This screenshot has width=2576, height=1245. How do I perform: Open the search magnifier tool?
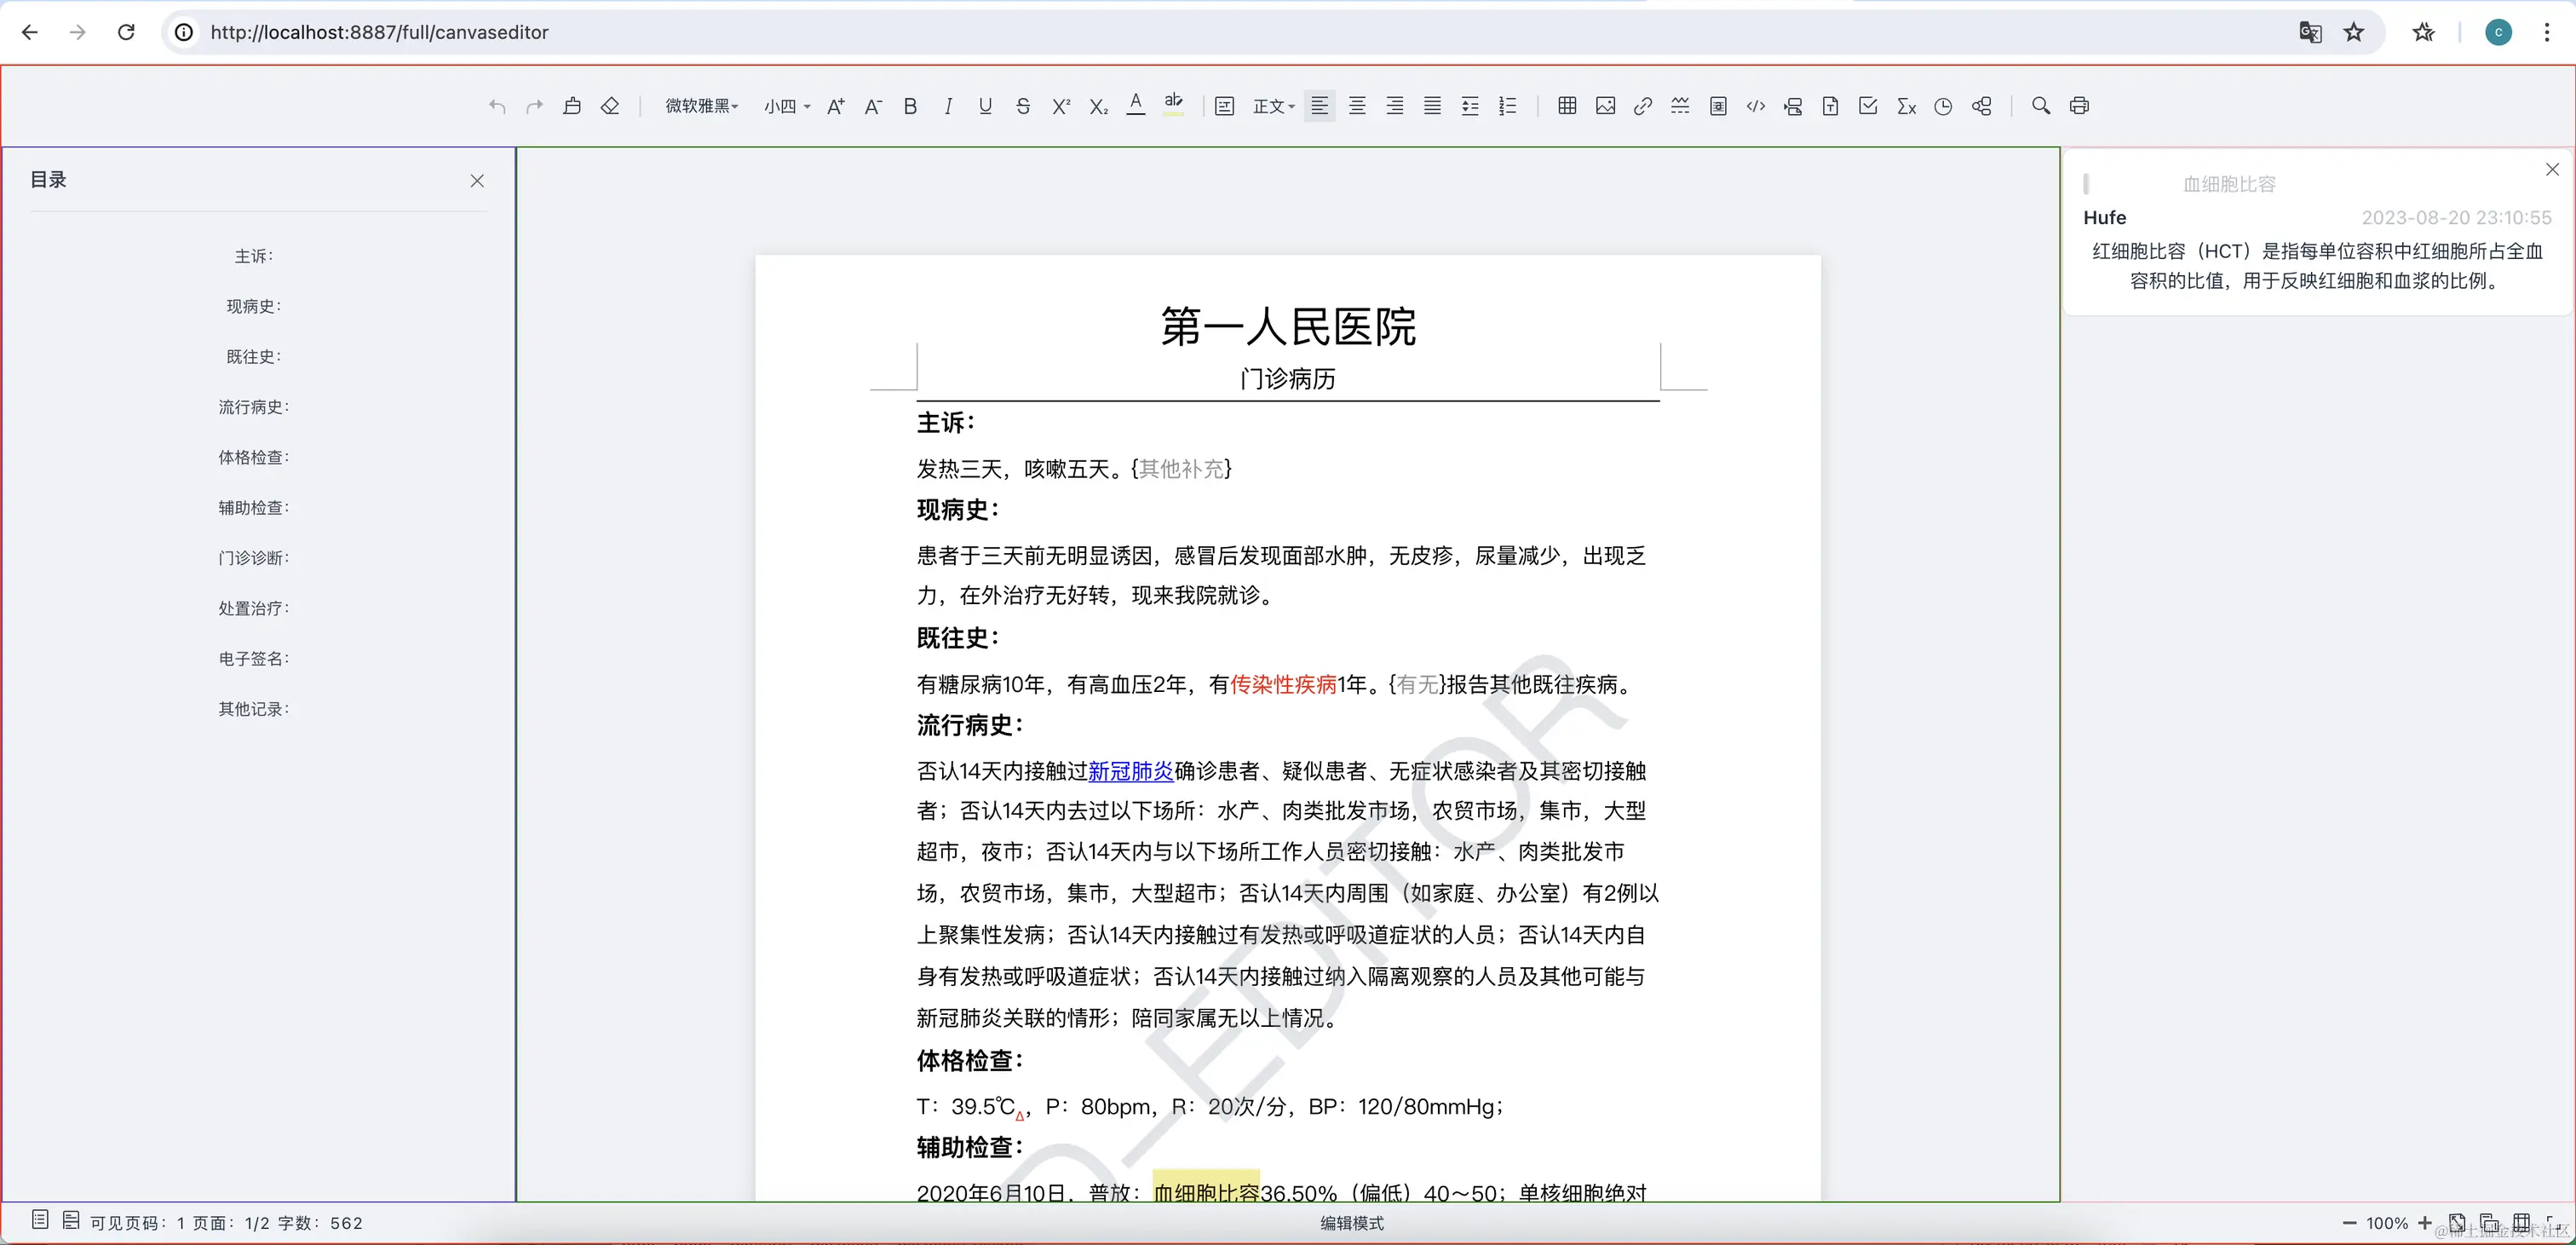click(x=2041, y=106)
